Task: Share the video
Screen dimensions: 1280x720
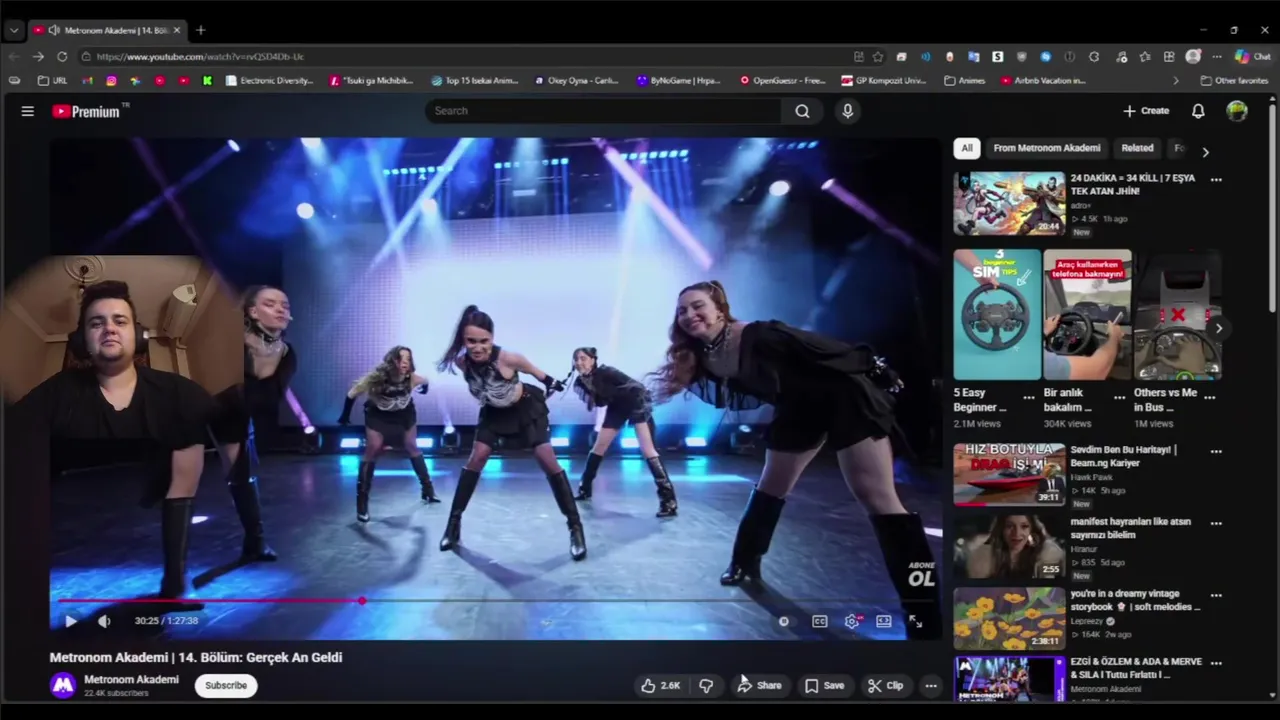Action: 759,685
